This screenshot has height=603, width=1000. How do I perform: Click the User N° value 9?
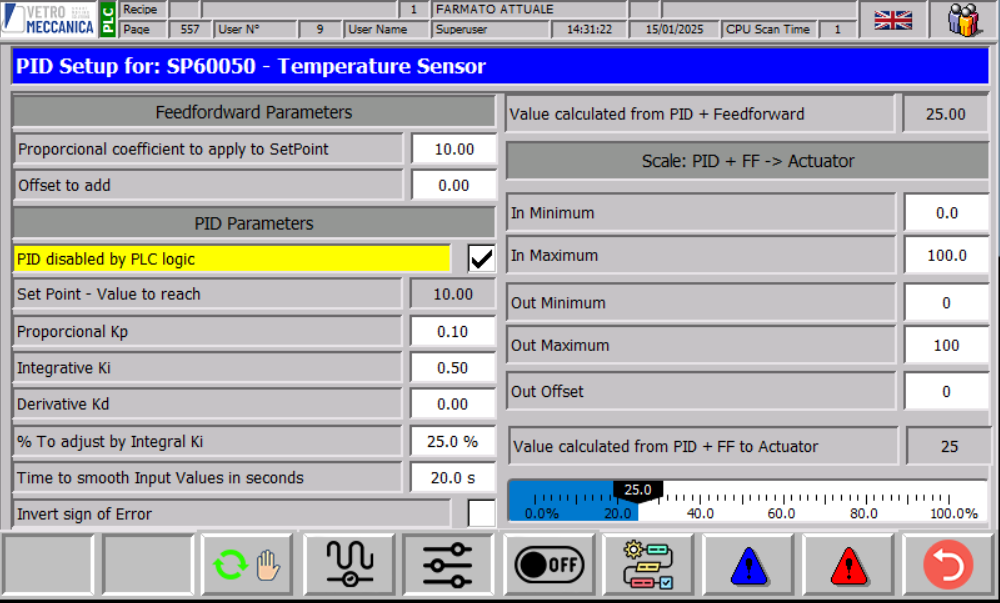point(320,29)
